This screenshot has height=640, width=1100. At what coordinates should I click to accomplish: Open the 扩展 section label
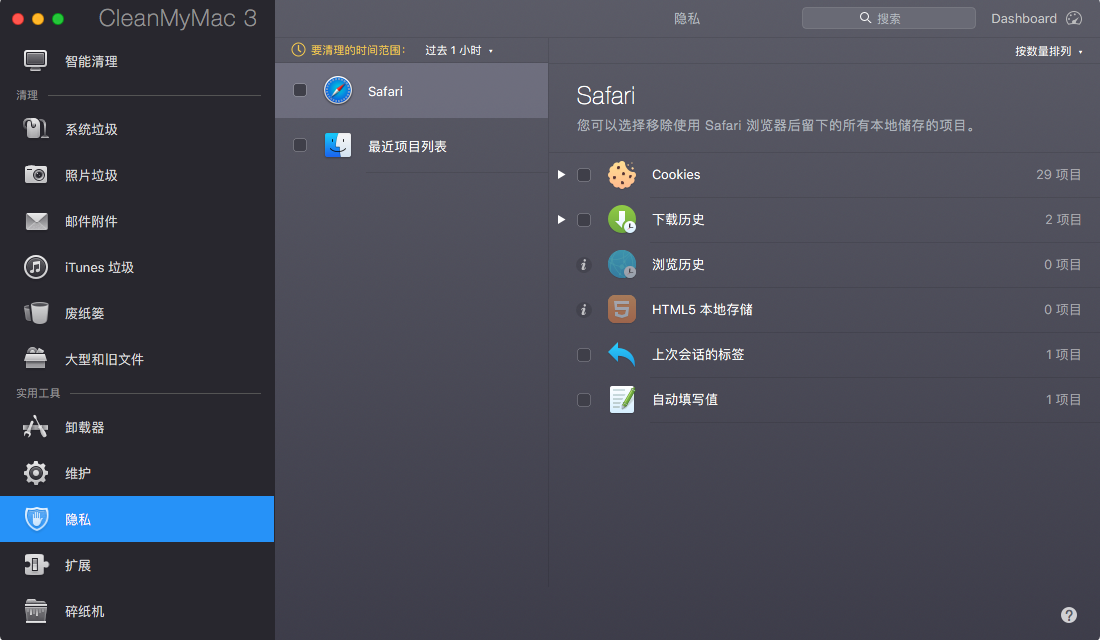pyautogui.click(x=78, y=566)
